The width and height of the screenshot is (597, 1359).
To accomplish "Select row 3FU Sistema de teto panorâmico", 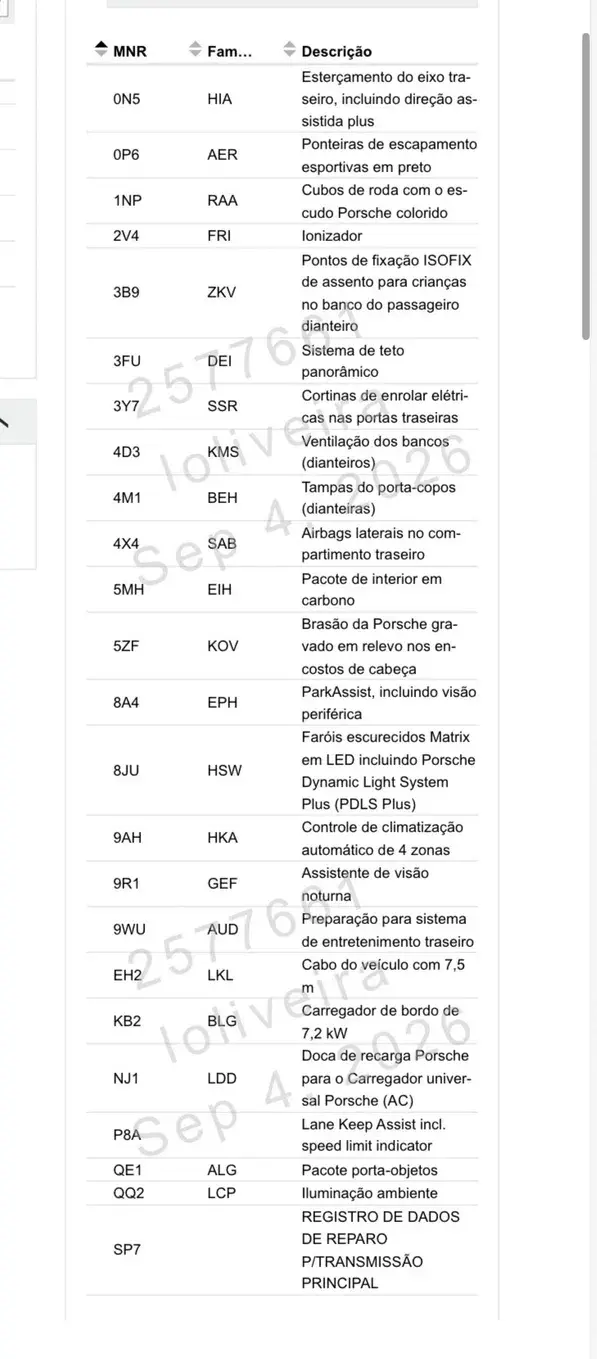I will tap(282, 361).
